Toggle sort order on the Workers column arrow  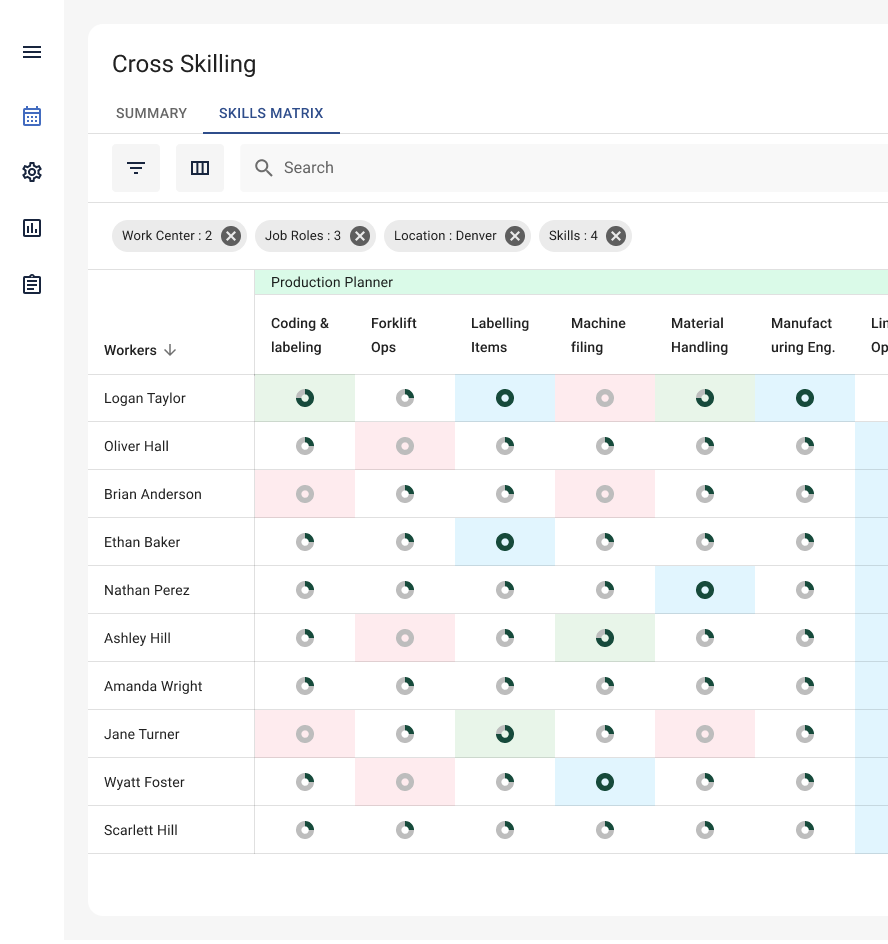(172, 350)
